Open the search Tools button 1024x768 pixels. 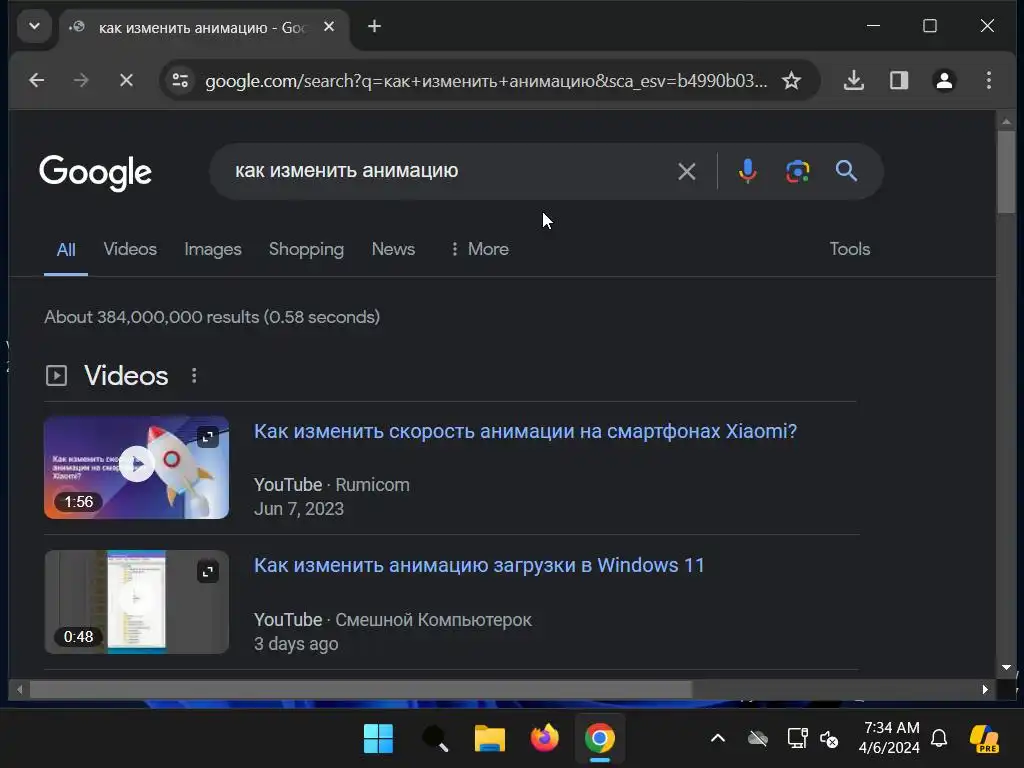tap(850, 249)
